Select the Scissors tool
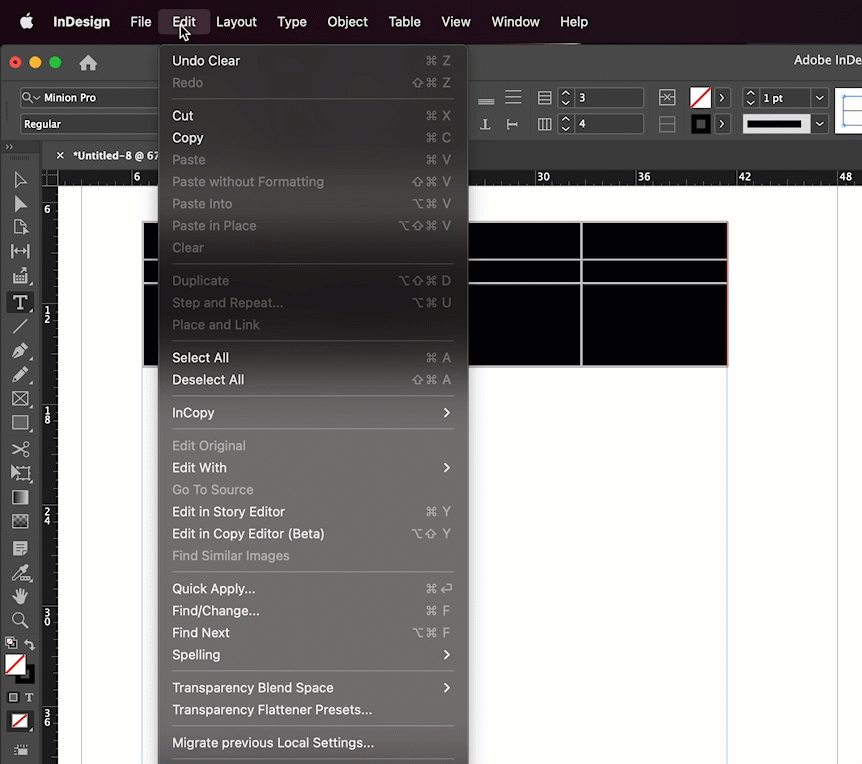Image resolution: width=862 pixels, height=764 pixels. (x=20, y=449)
